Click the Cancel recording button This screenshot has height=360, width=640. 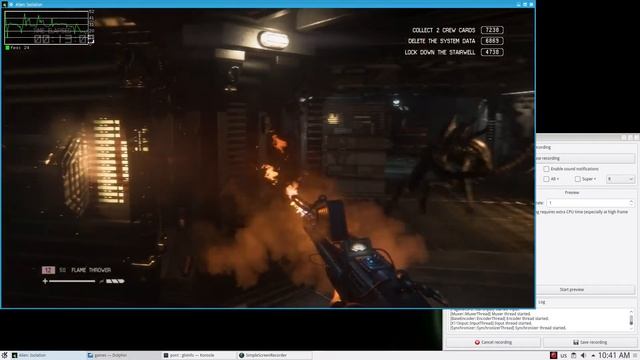click(493, 342)
